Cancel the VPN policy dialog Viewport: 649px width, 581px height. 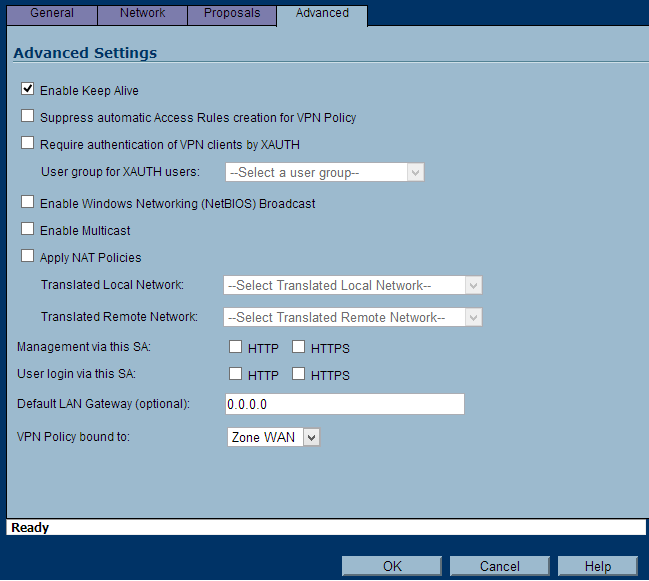[x=500, y=566]
